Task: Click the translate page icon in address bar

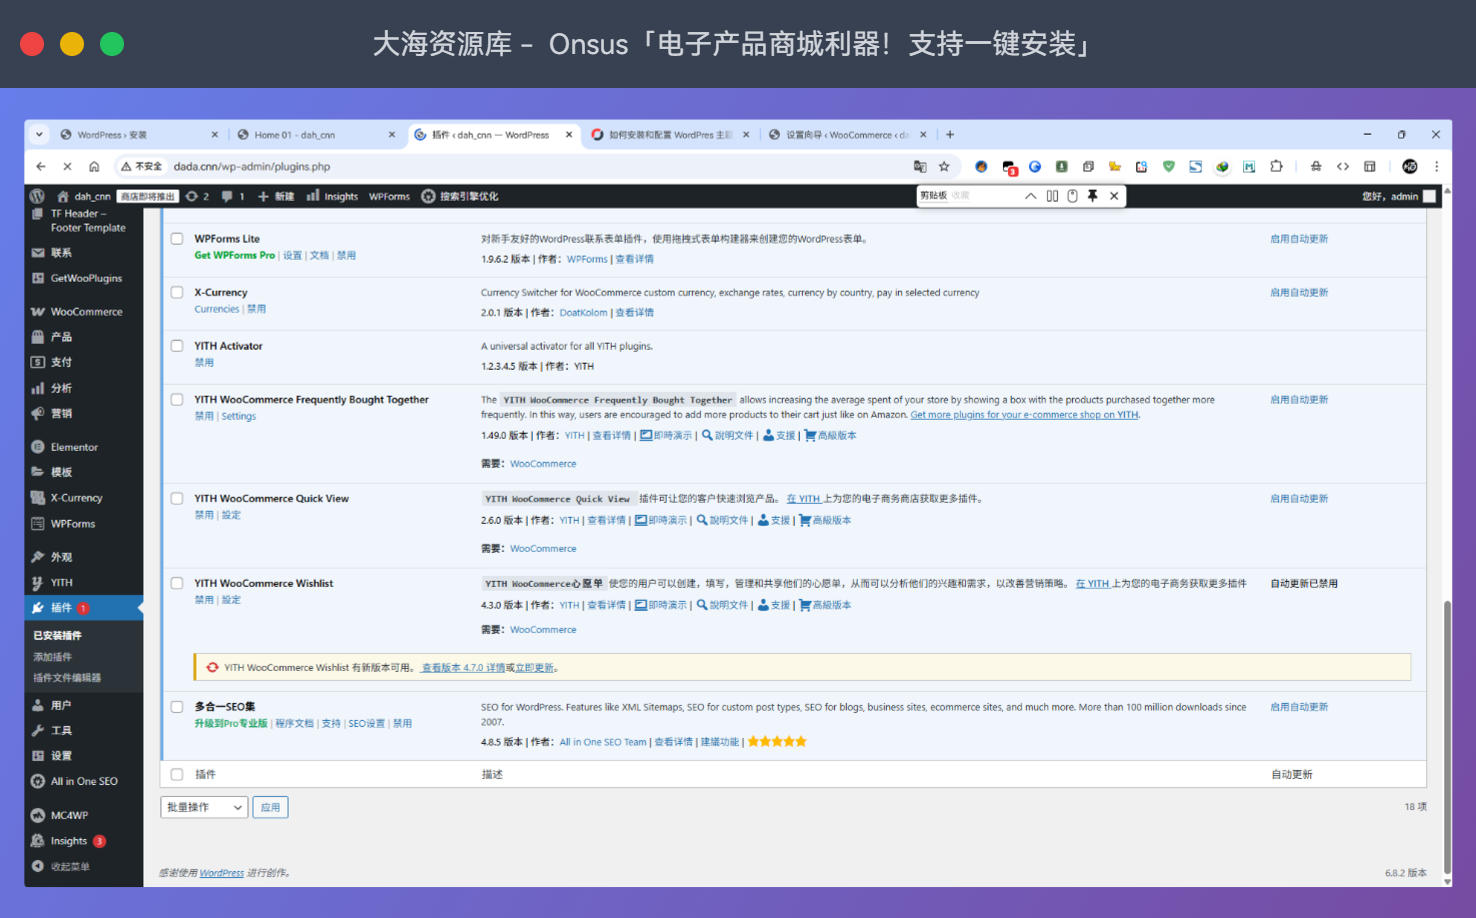Action: [x=920, y=167]
